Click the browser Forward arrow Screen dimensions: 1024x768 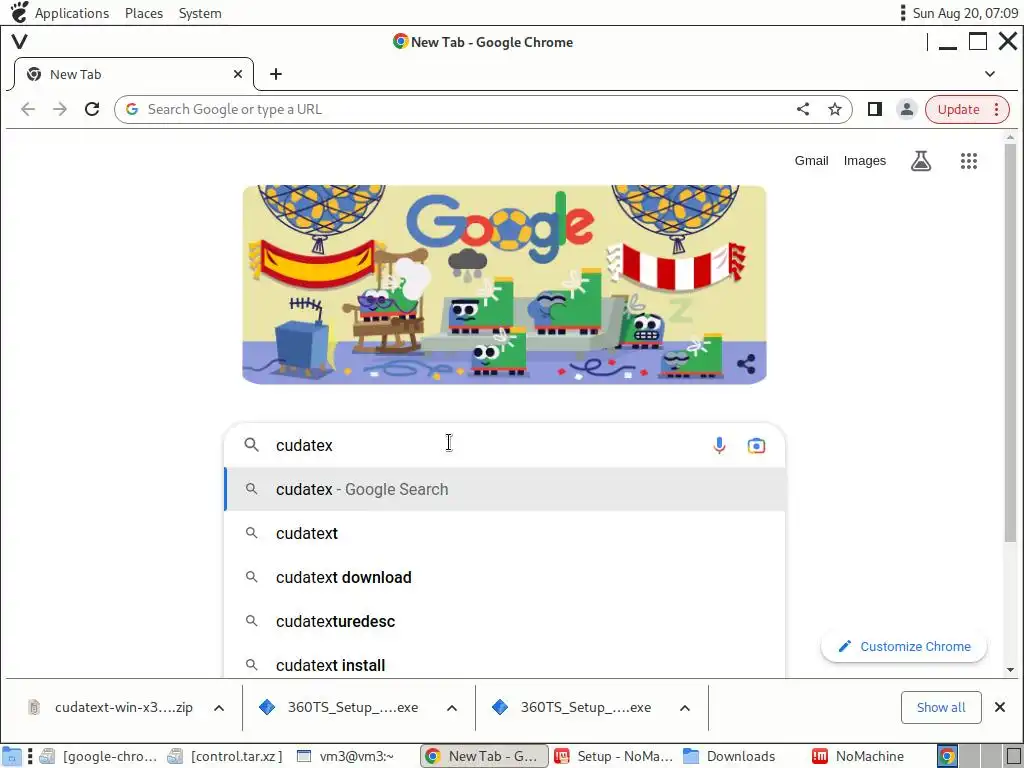pyautogui.click(x=60, y=109)
